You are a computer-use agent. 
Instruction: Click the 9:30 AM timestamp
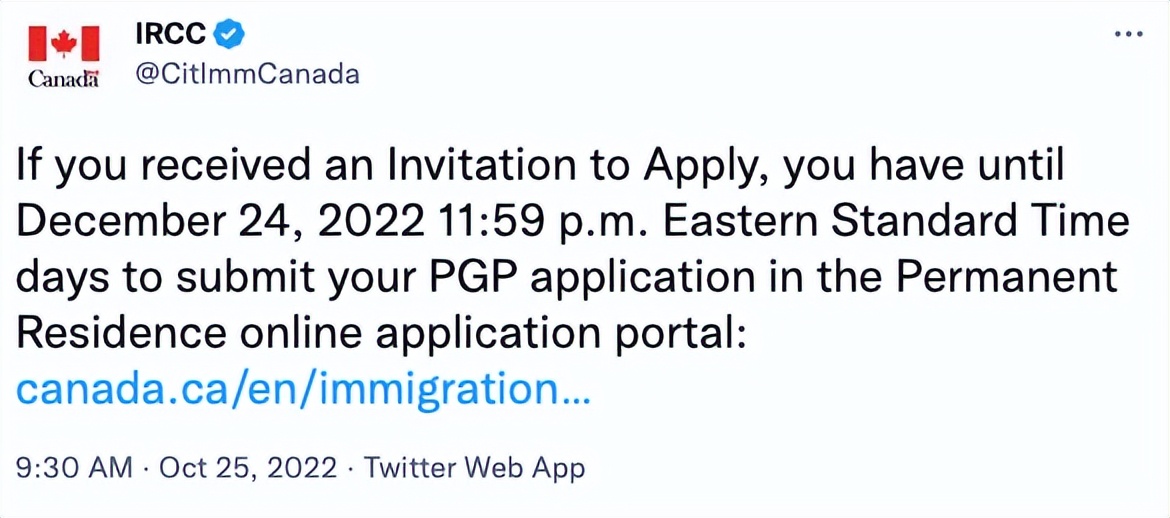pyautogui.click(x=74, y=468)
